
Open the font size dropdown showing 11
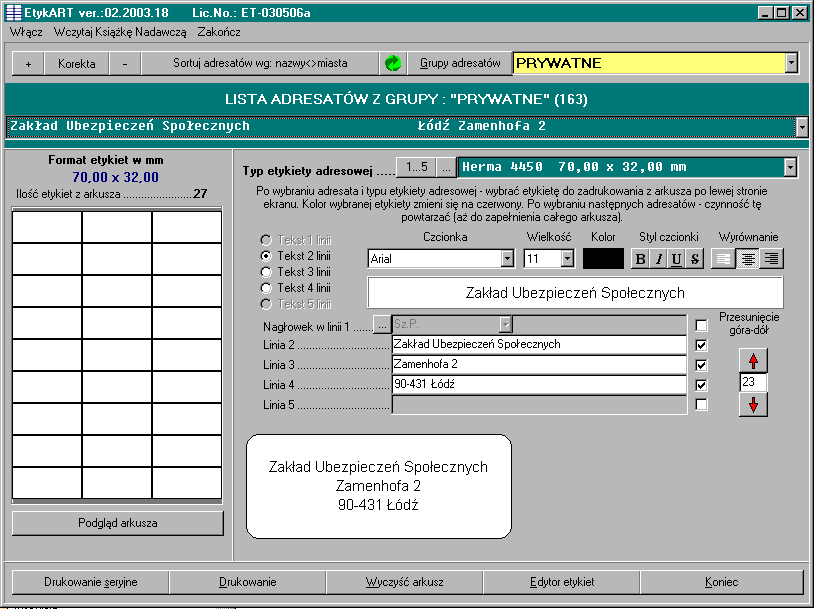[x=567, y=259]
